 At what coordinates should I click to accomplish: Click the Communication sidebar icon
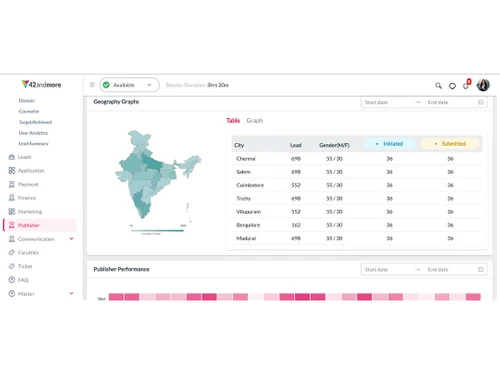[12, 239]
